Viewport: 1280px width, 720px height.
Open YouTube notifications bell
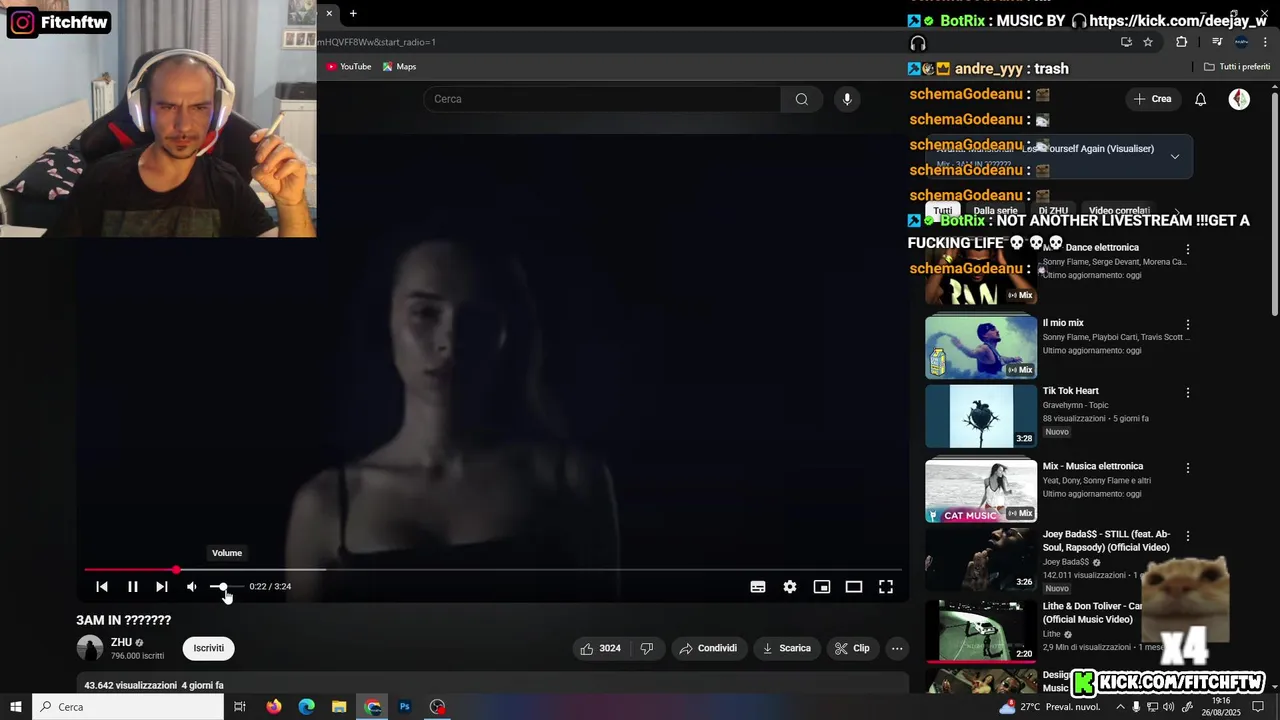[1201, 99]
